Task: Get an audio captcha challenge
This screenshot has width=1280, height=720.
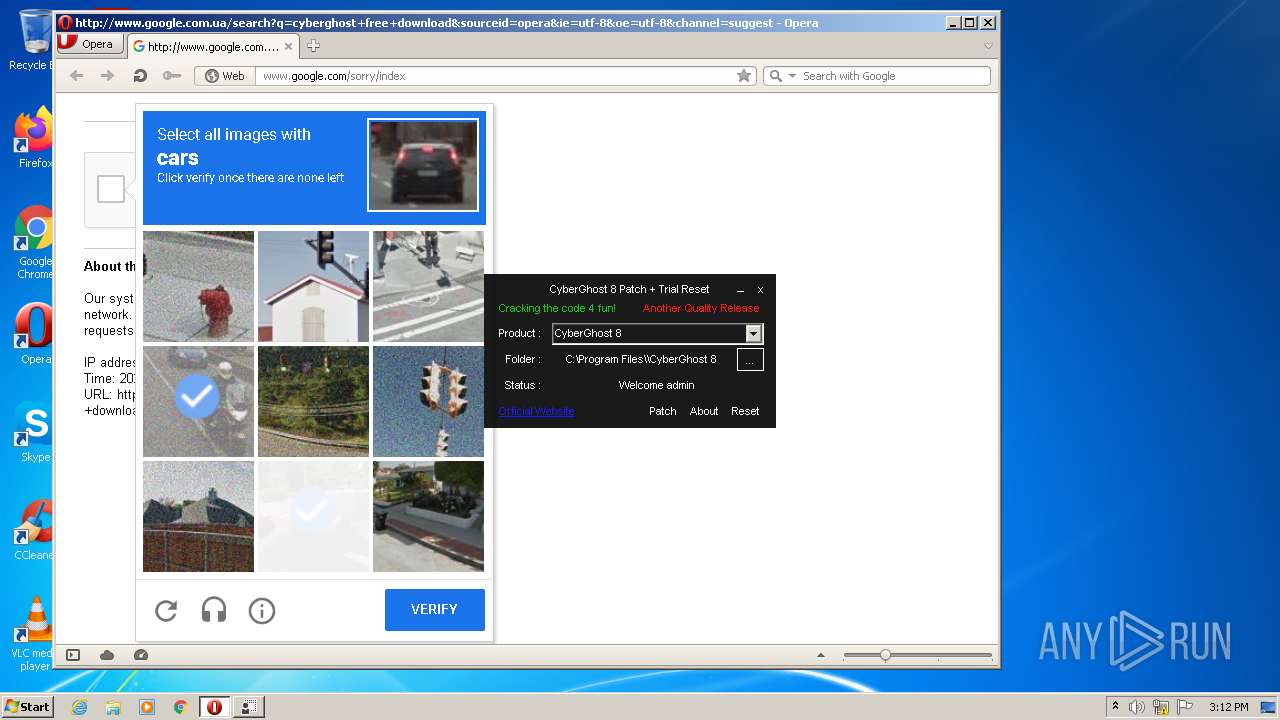Action: point(214,610)
